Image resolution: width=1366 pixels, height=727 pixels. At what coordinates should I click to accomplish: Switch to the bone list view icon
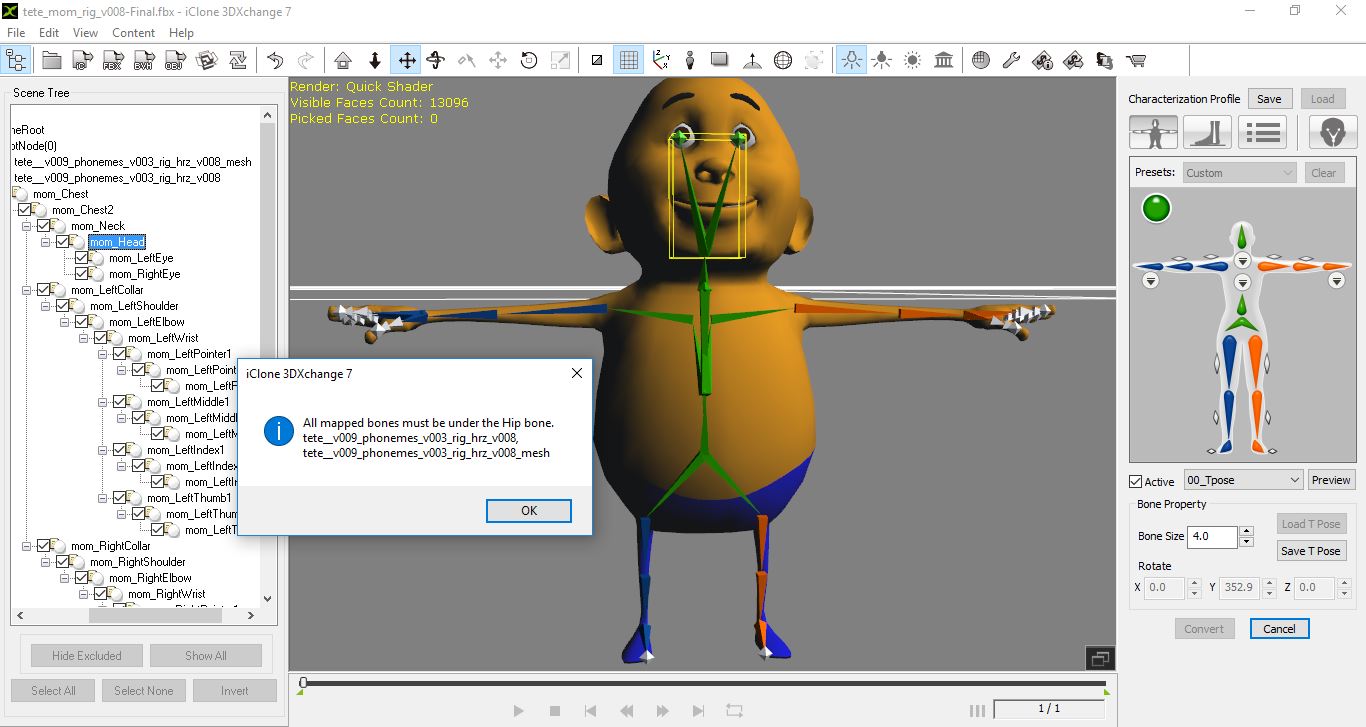click(1262, 132)
